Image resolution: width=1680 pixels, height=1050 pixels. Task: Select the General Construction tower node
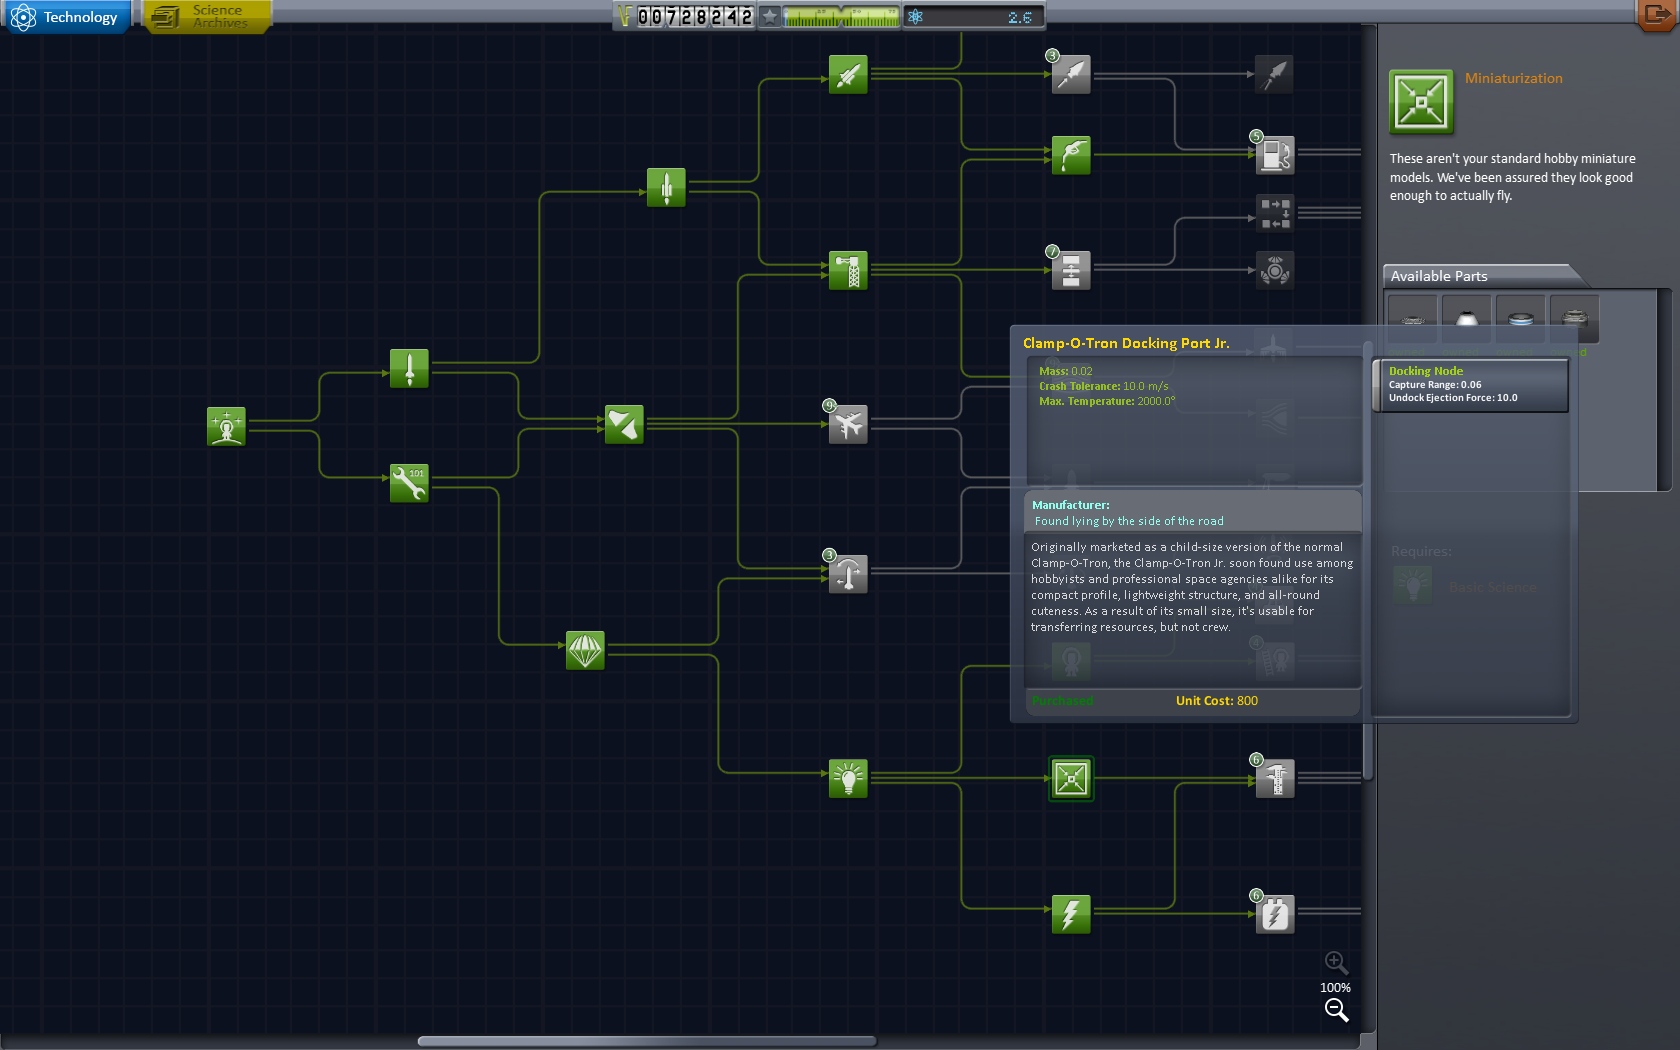point(848,270)
